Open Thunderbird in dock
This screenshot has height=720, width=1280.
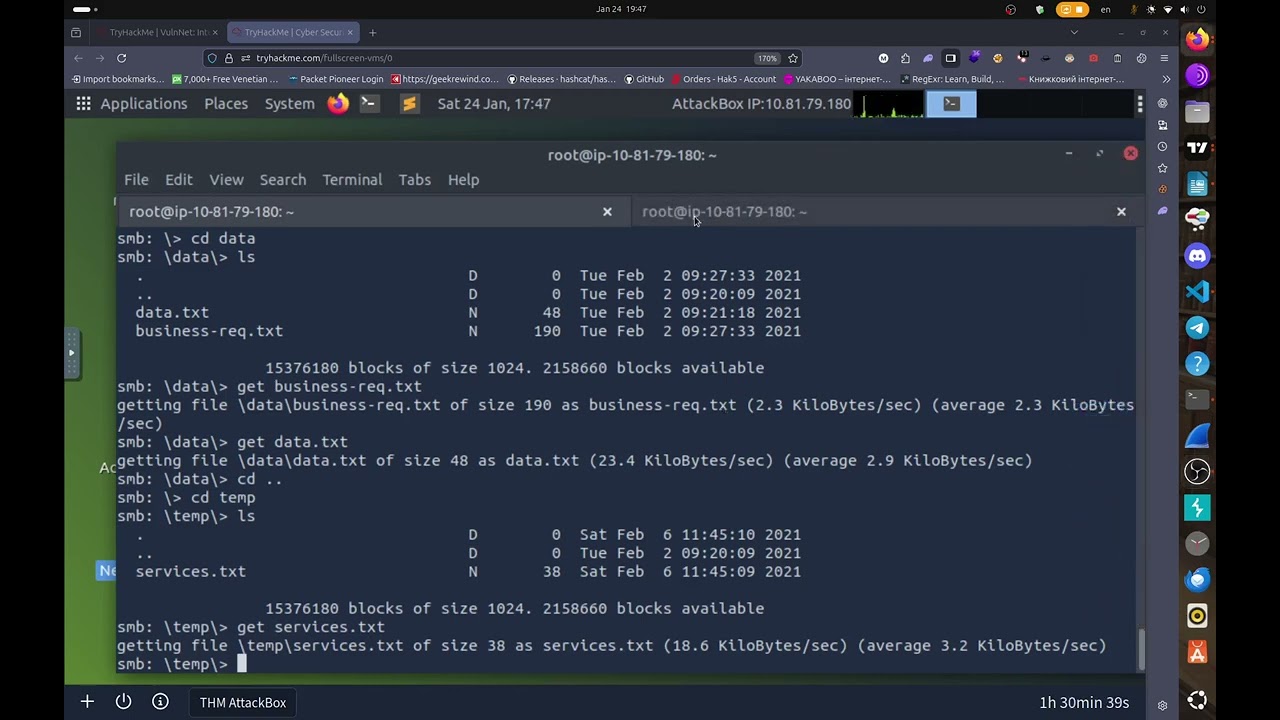point(1197,580)
